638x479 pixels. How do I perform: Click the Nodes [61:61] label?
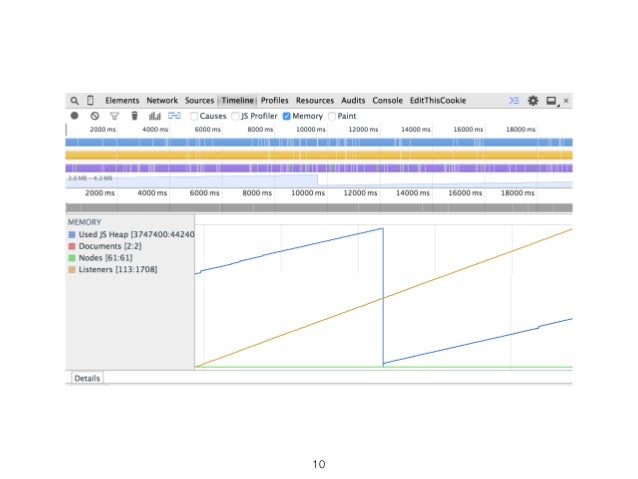pyautogui.click(x=105, y=258)
